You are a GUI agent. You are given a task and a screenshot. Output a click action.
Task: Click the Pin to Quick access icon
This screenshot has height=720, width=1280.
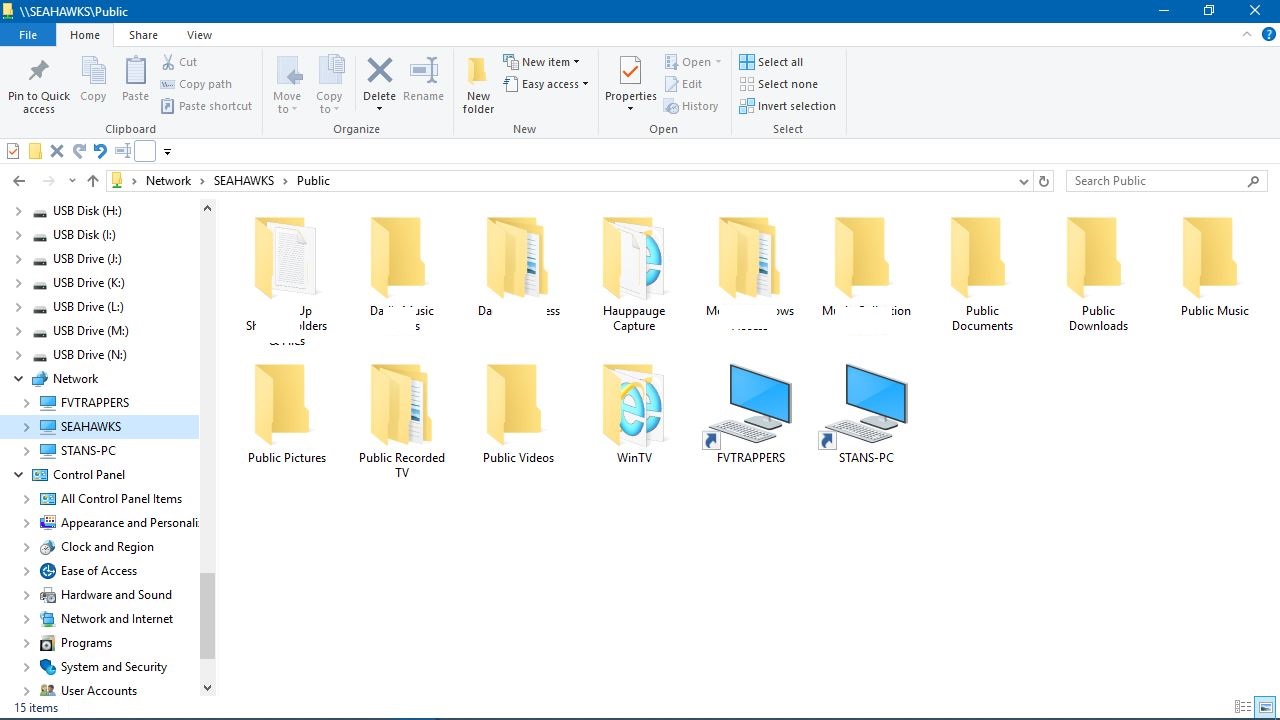point(39,72)
